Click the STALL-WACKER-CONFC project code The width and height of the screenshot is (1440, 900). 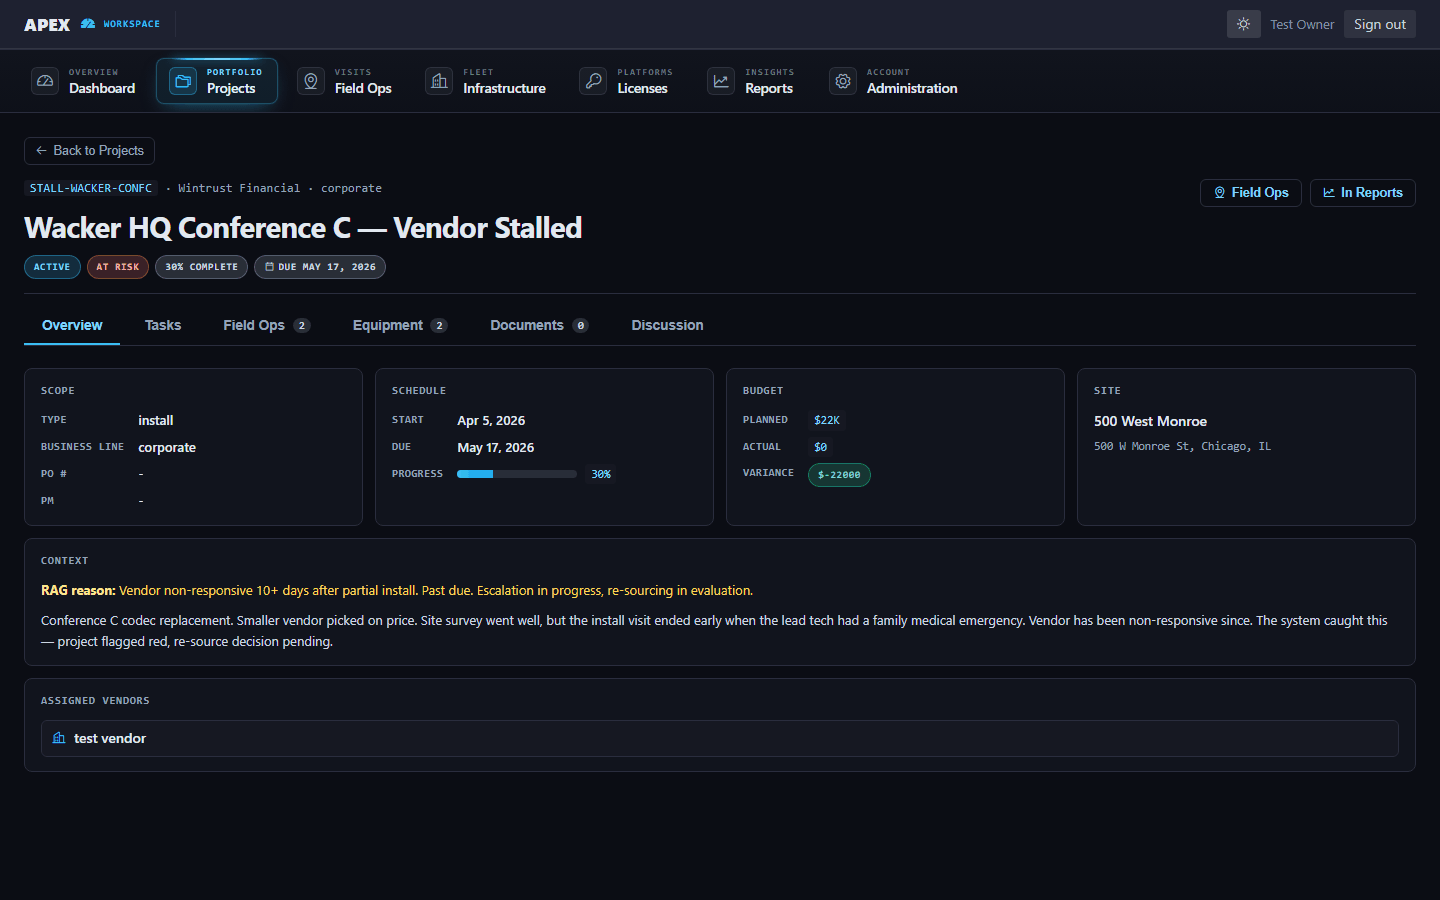(91, 188)
